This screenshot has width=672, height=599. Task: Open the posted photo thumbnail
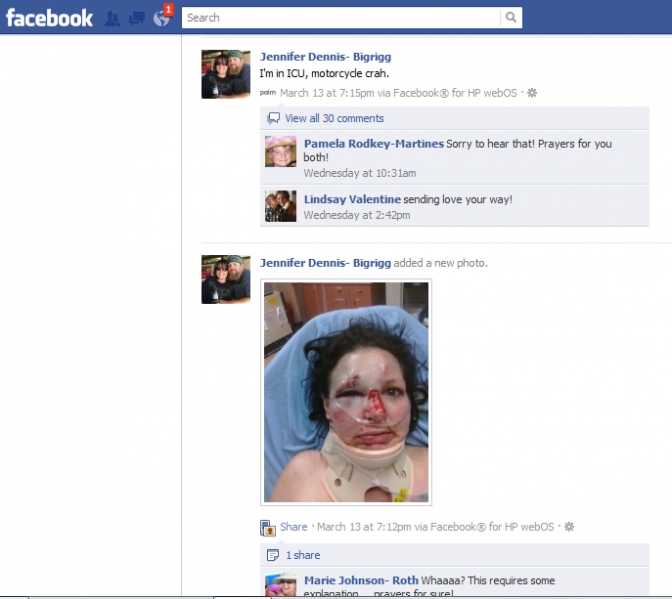346,392
